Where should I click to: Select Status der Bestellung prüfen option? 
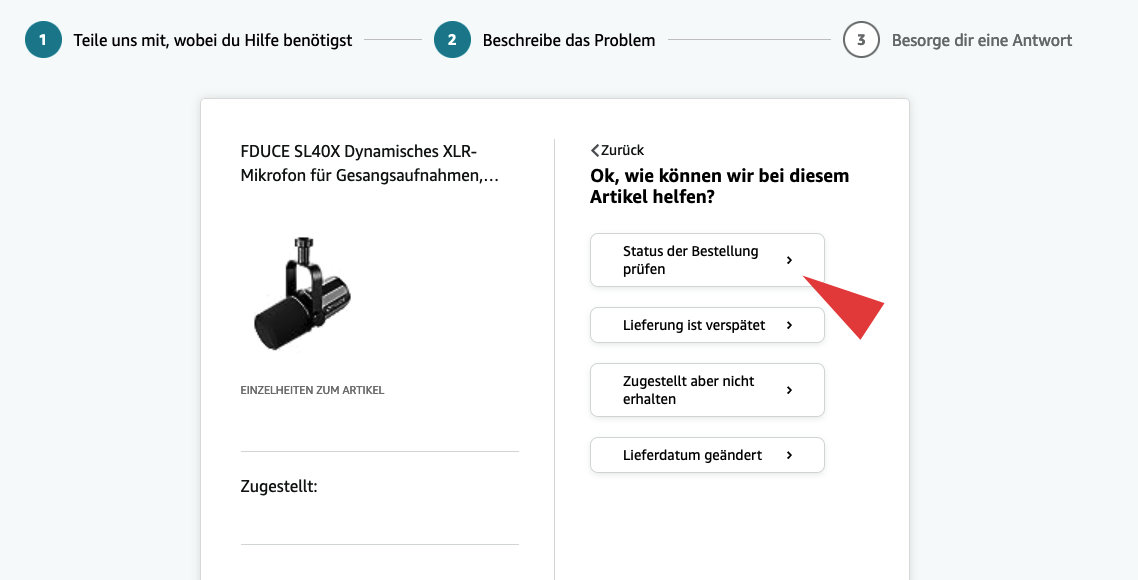pos(690,260)
